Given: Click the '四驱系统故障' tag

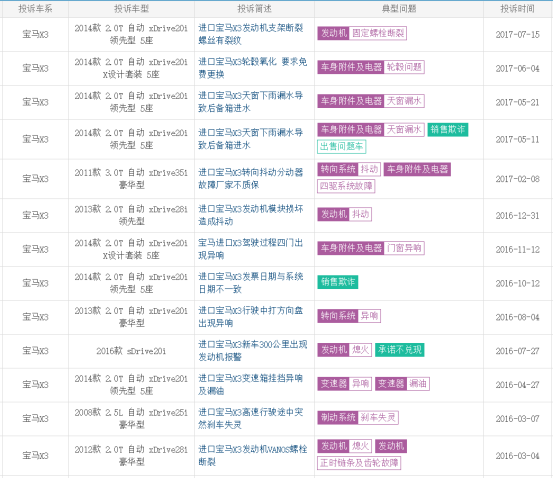Looking at the screenshot, I should pos(346,186).
